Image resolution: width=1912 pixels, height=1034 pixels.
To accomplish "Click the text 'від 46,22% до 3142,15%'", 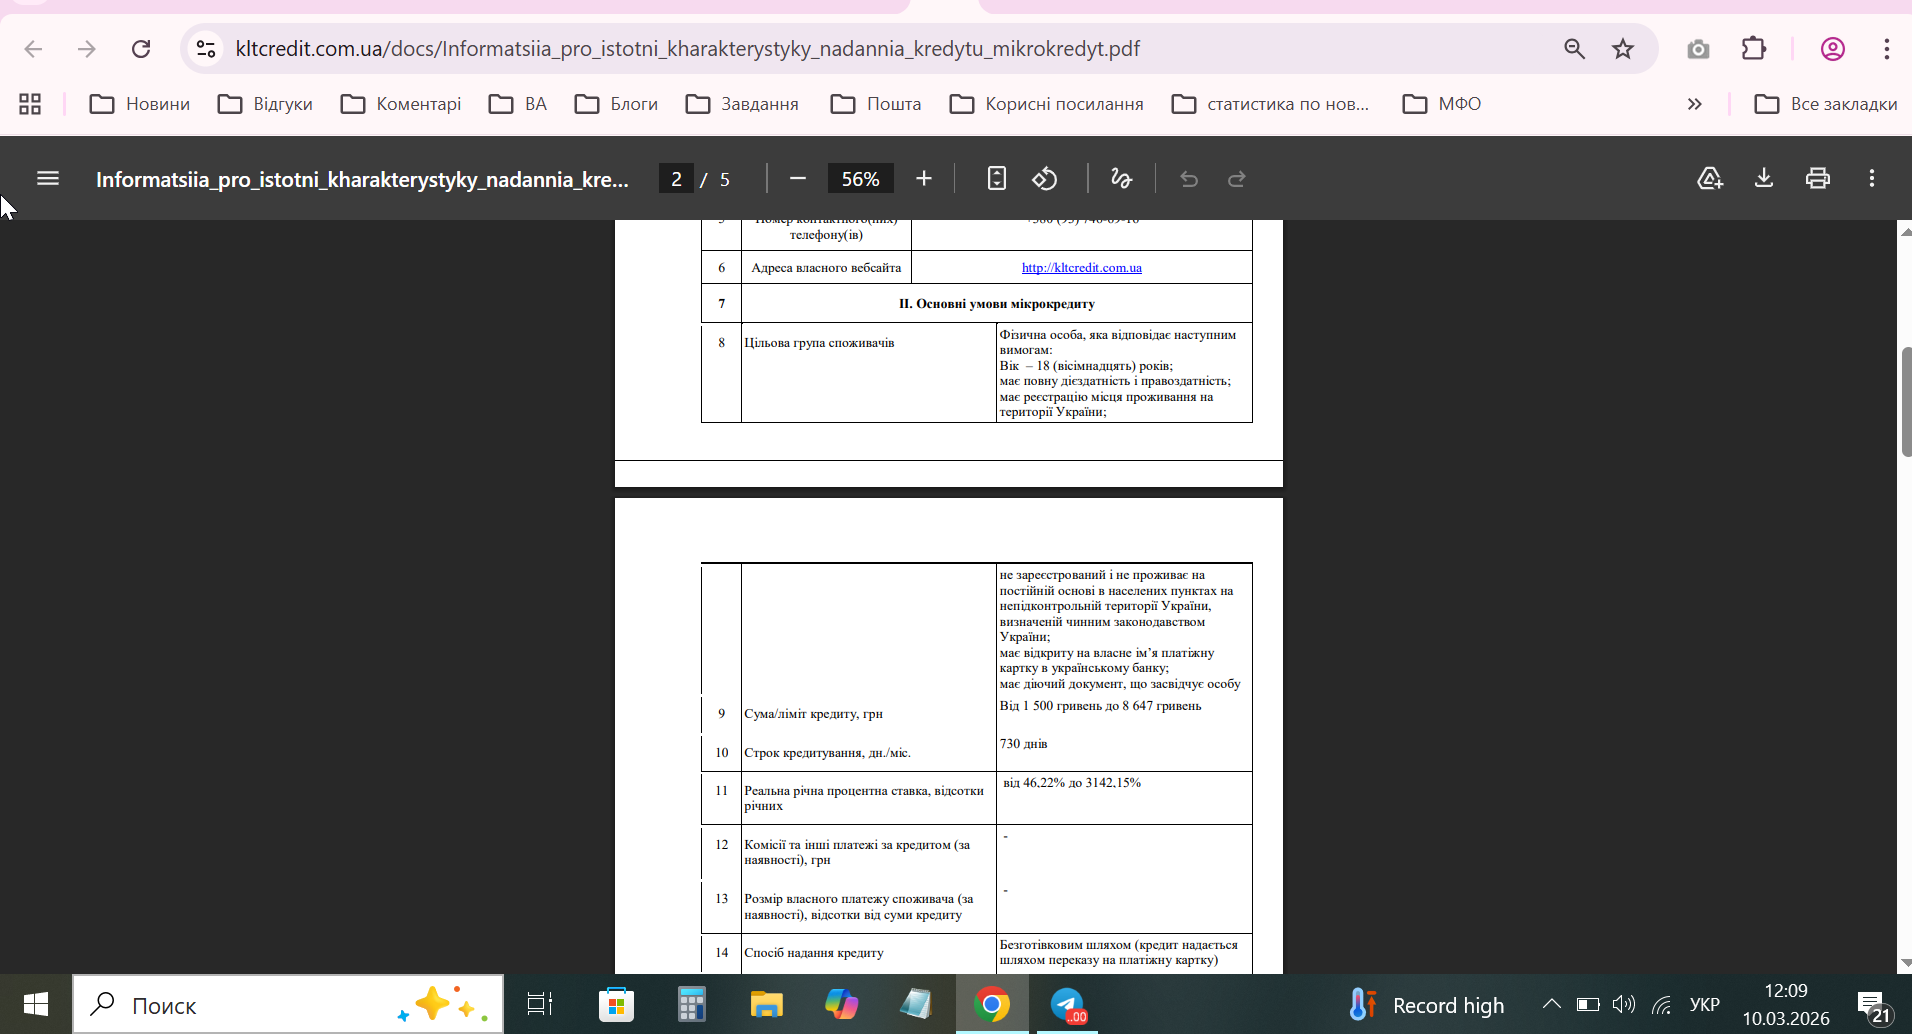I will 1072,783.
